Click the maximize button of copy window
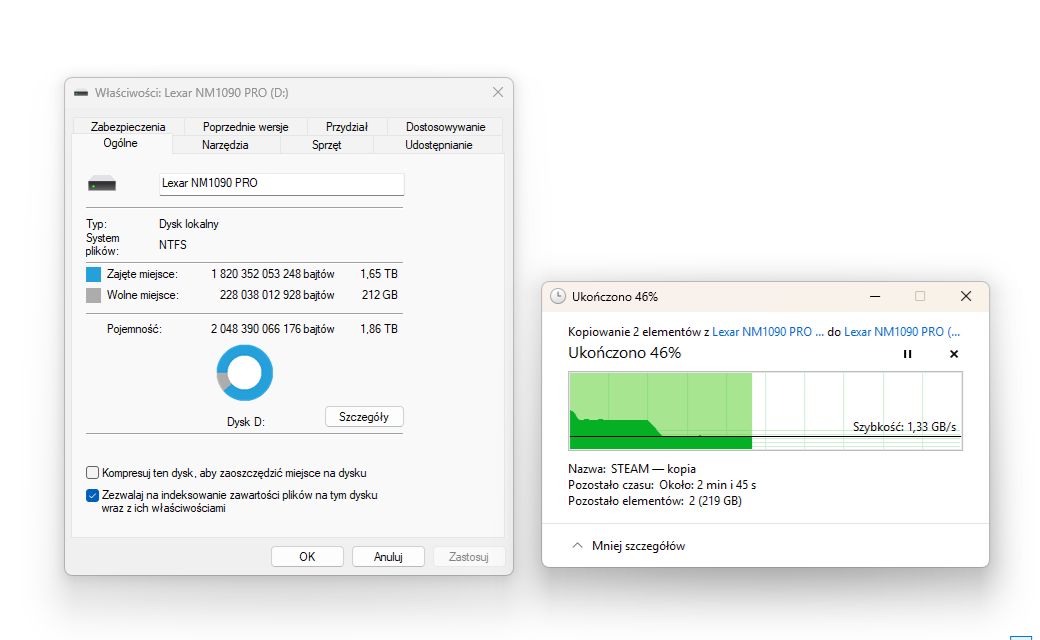The height and width of the screenshot is (640, 1040). click(920, 296)
